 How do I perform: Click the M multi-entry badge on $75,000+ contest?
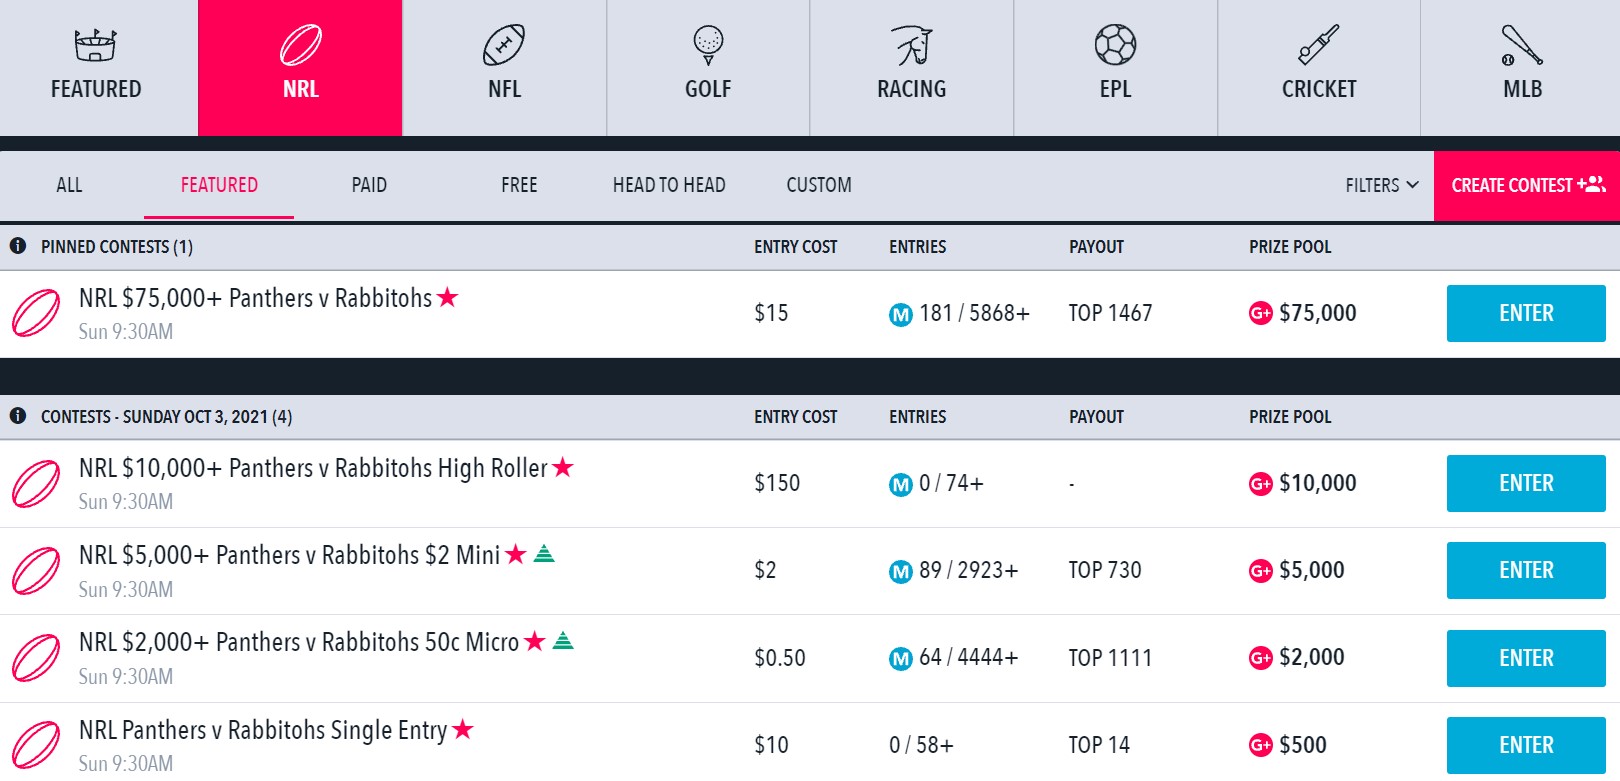tap(901, 315)
